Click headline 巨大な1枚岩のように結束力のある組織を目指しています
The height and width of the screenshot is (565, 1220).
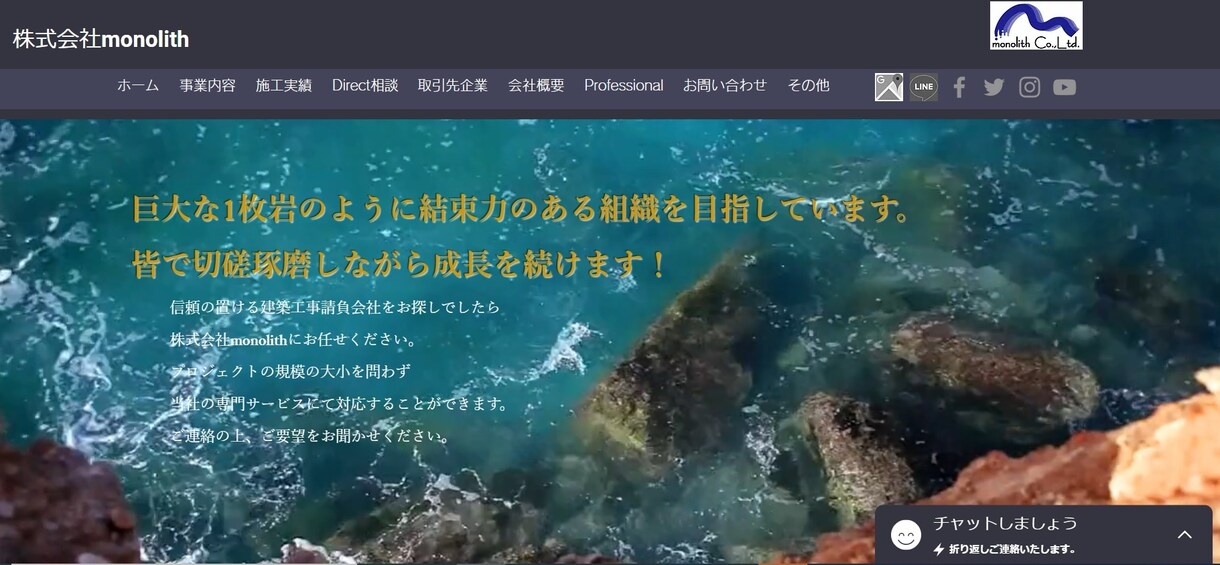pos(521,211)
